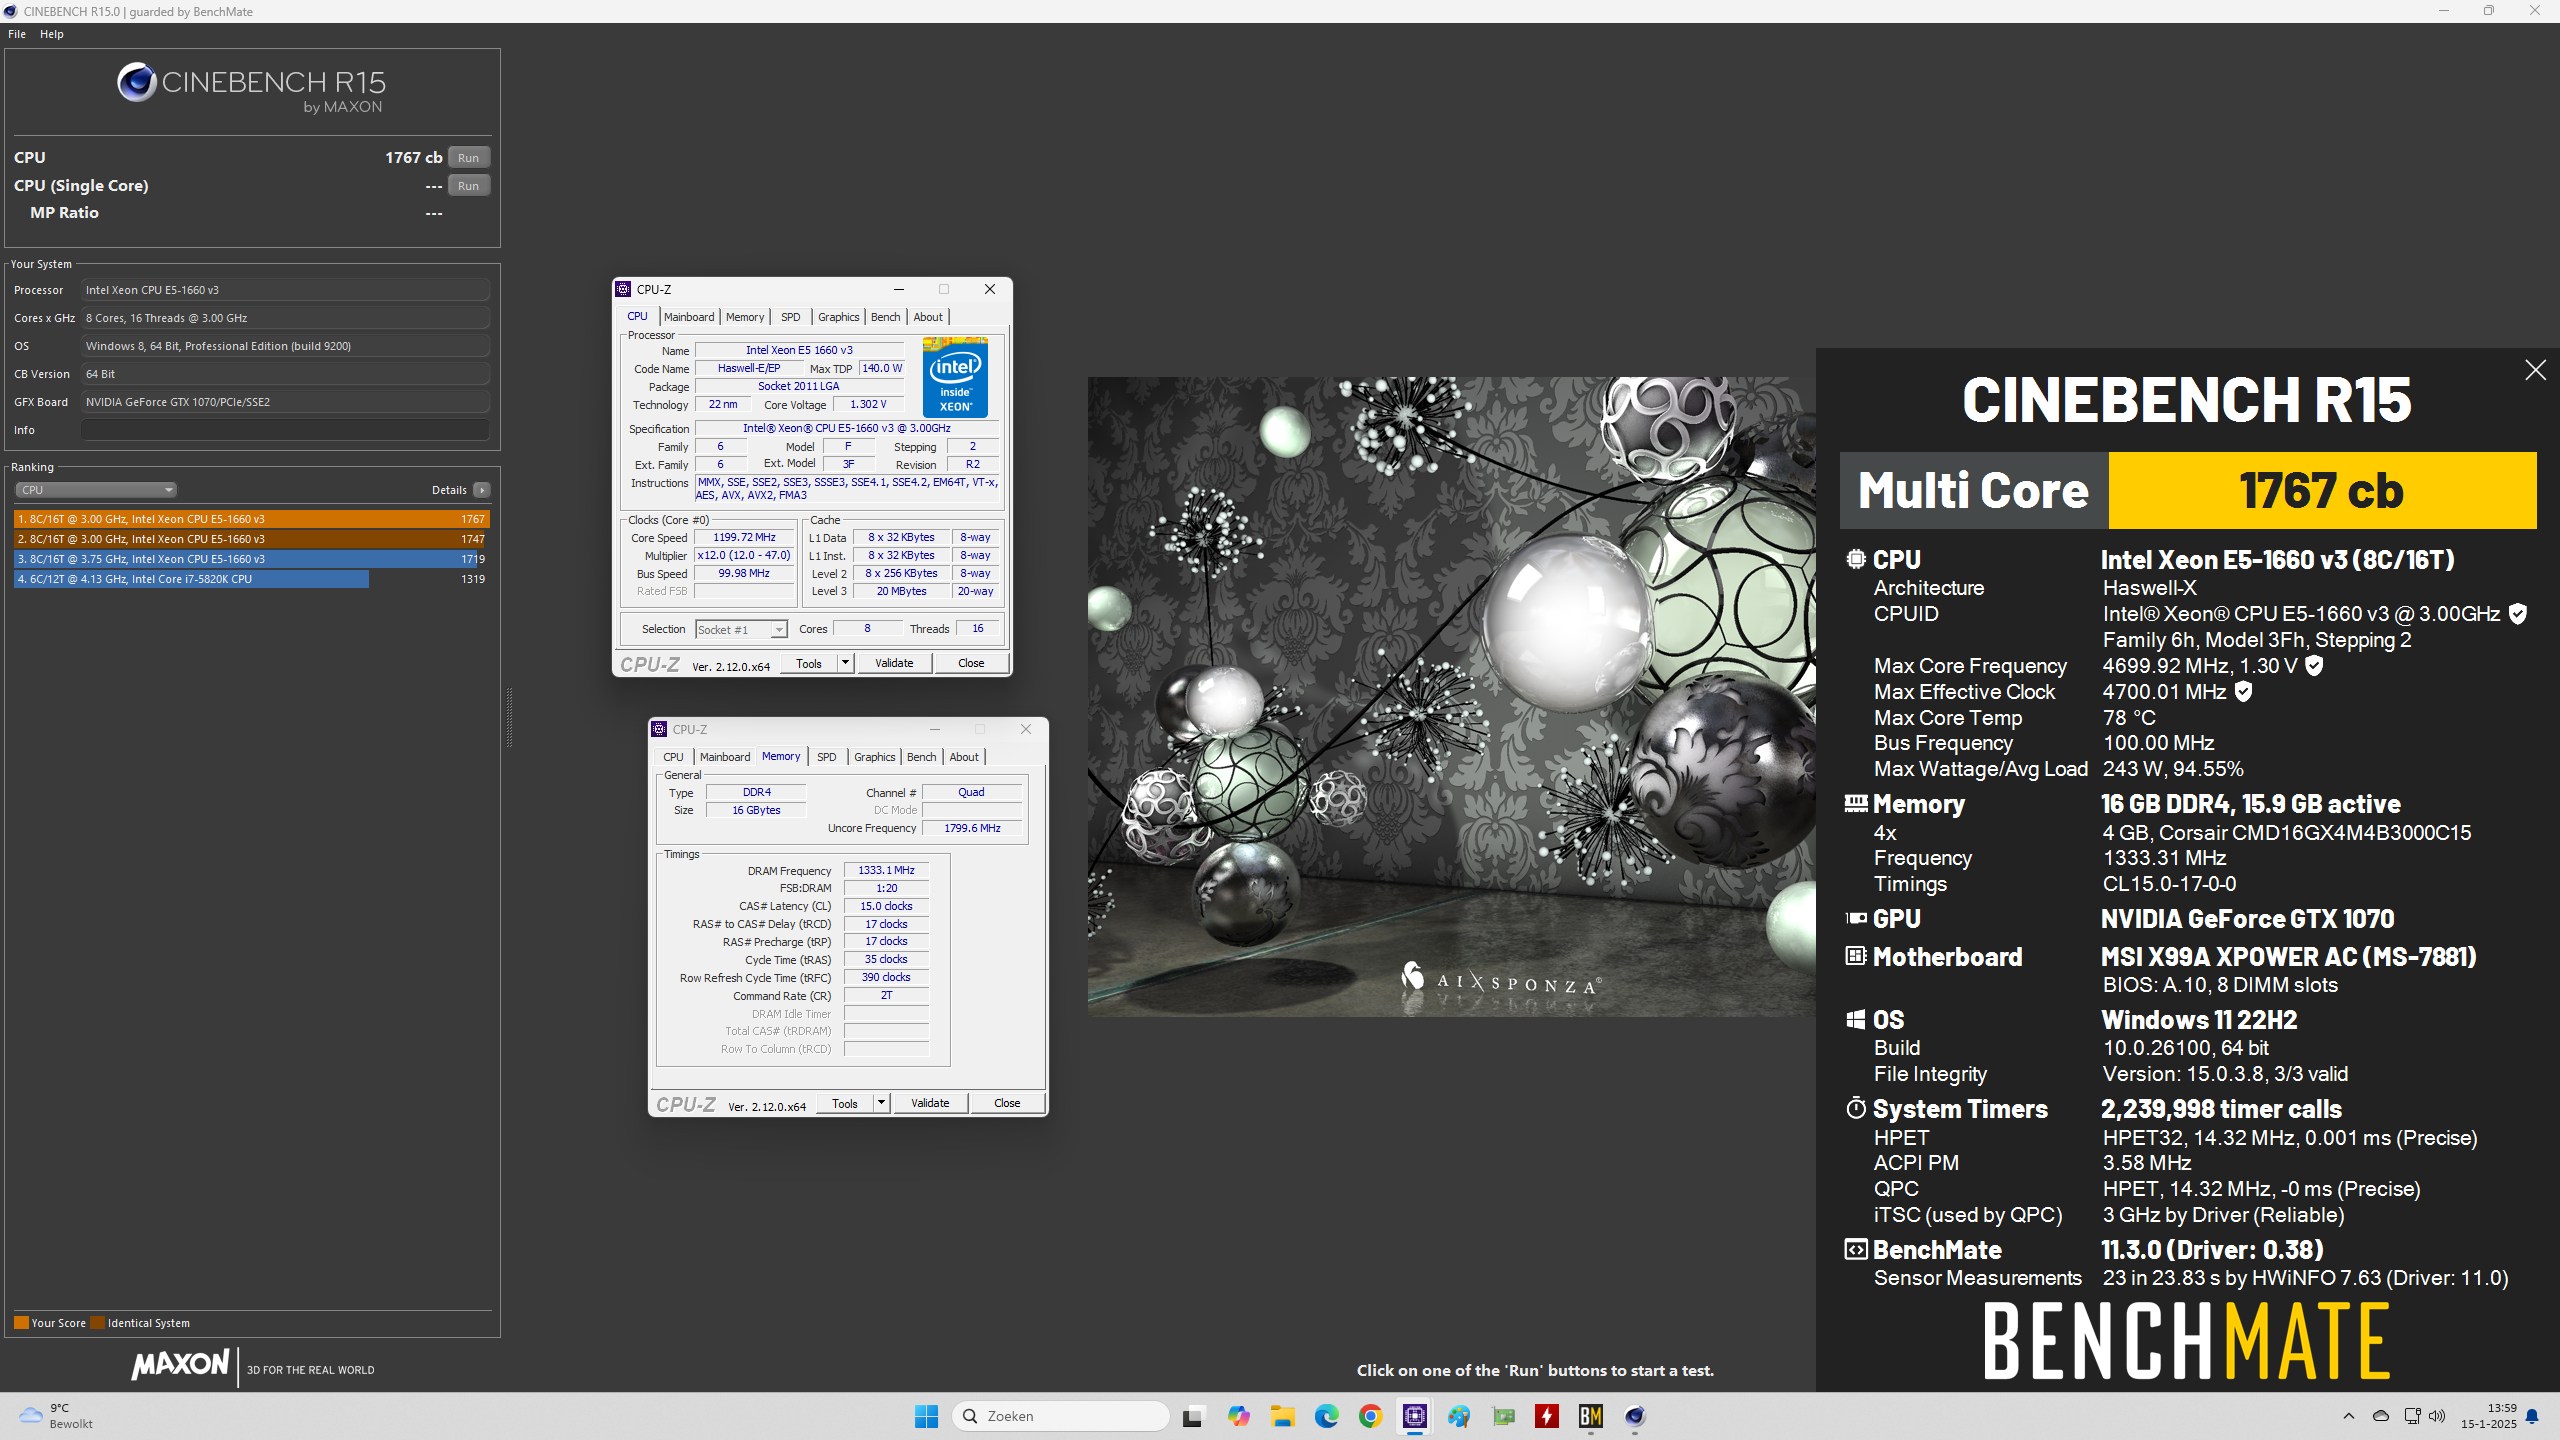2560x1440 pixels.
Task: Click Tools button in the upper CPU-Z window
Action: pos(809,663)
